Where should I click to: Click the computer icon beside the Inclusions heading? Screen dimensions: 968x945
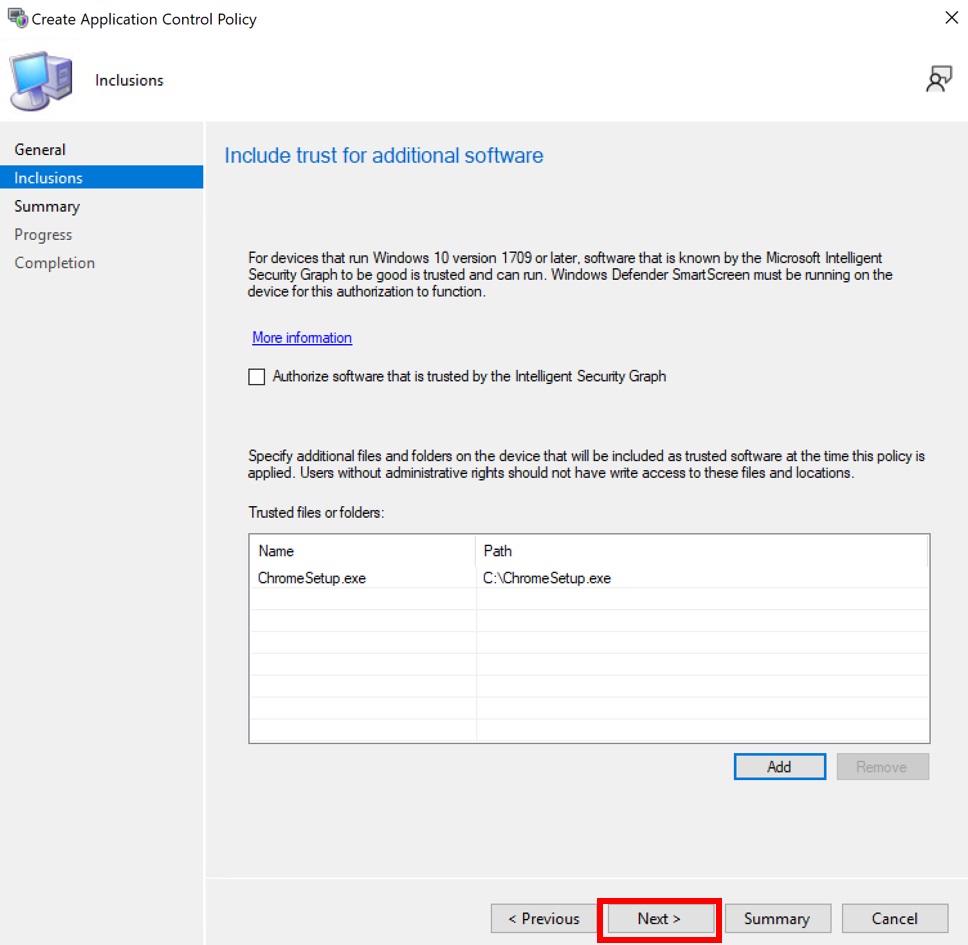click(x=42, y=81)
